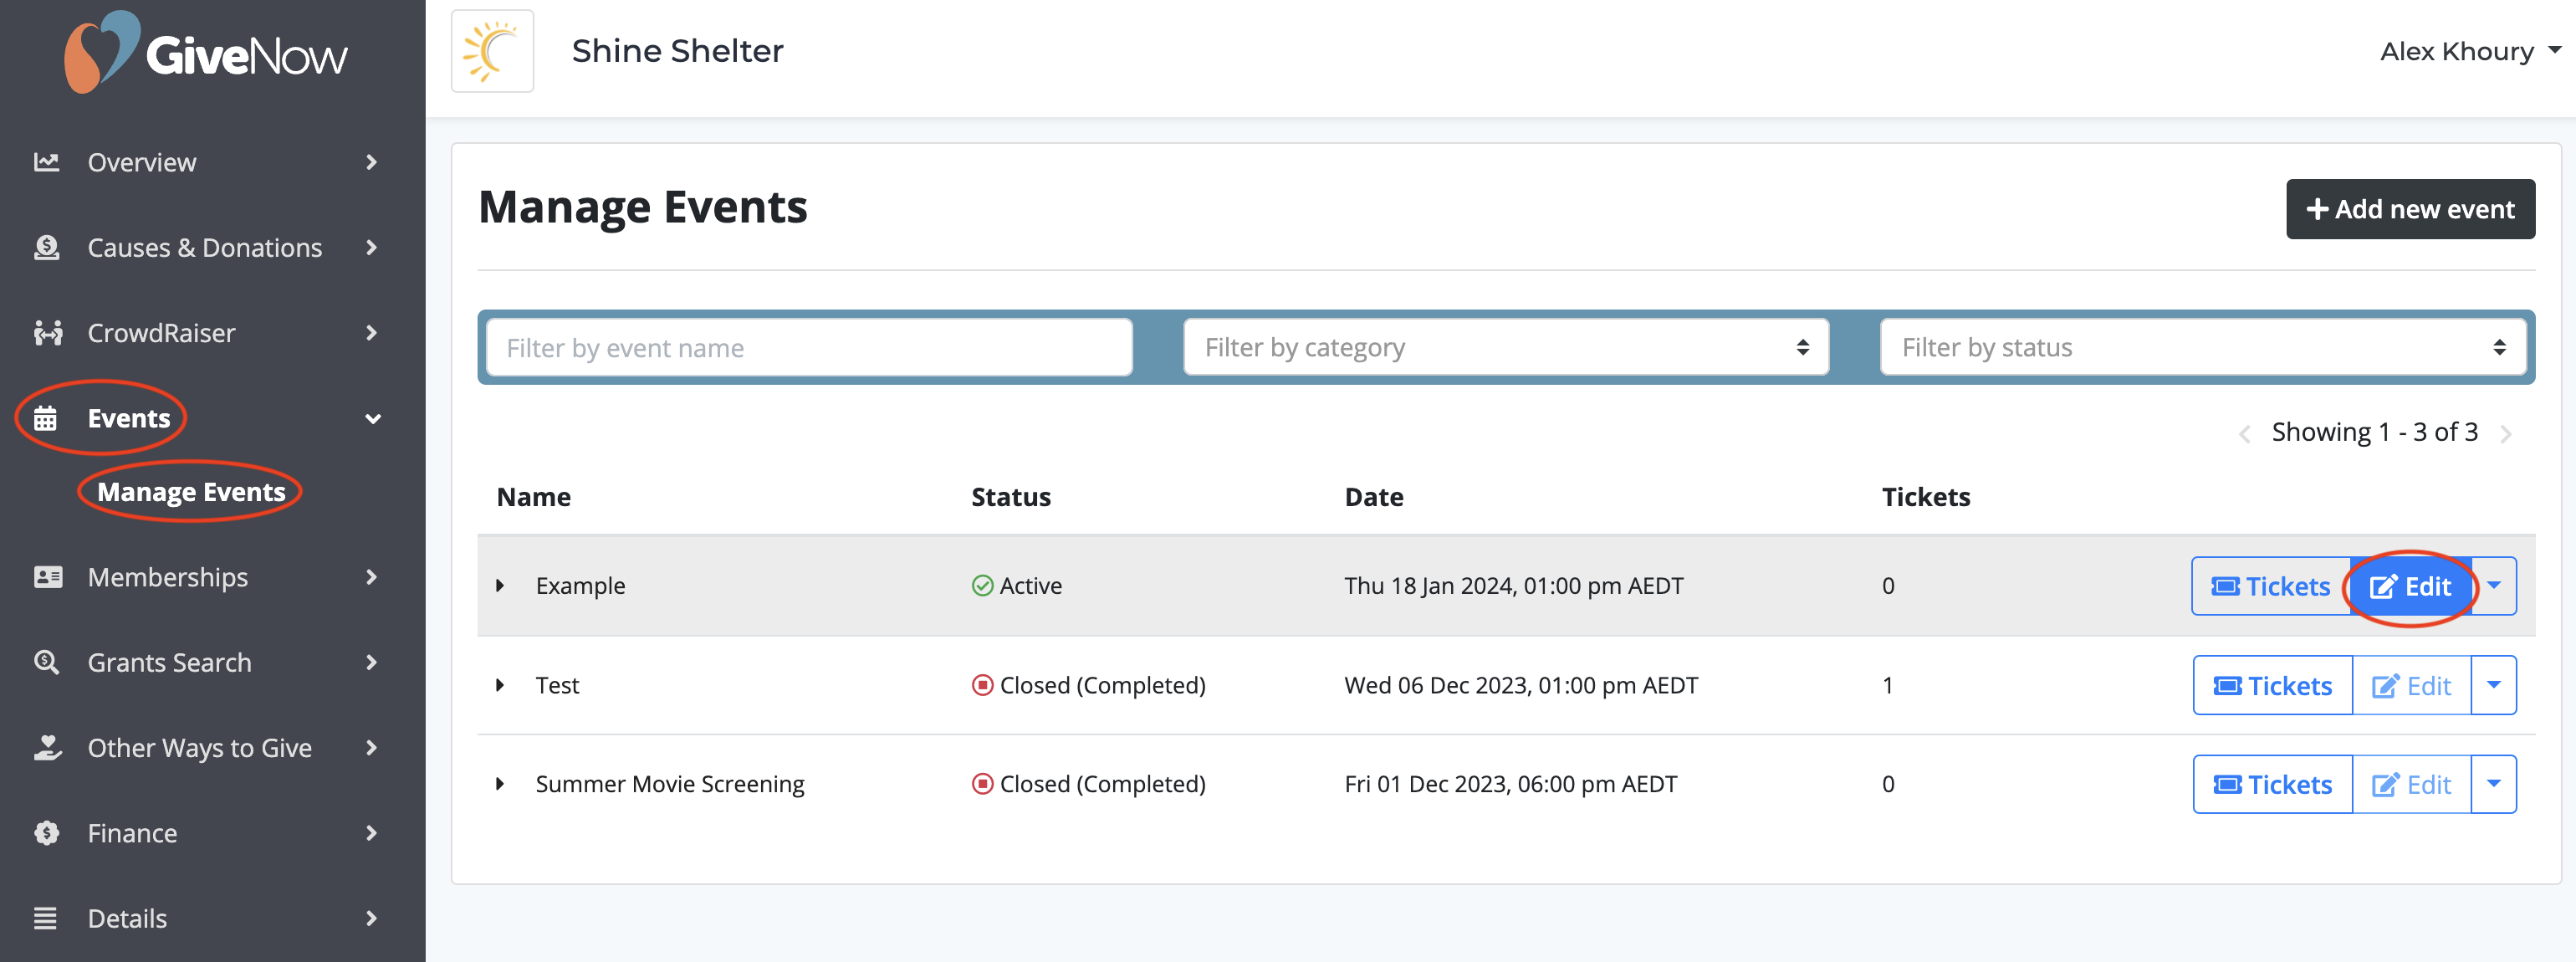The height and width of the screenshot is (962, 2576).
Task: Click the Grants Search magnifier icon
Action: 46,662
